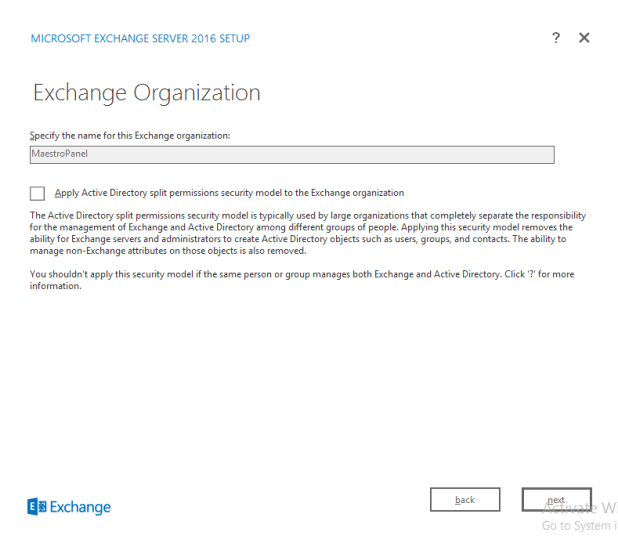Enable Active Directory split permissions checkbox
Image resolution: width=618 pixels, height=543 pixels.
[37, 193]
